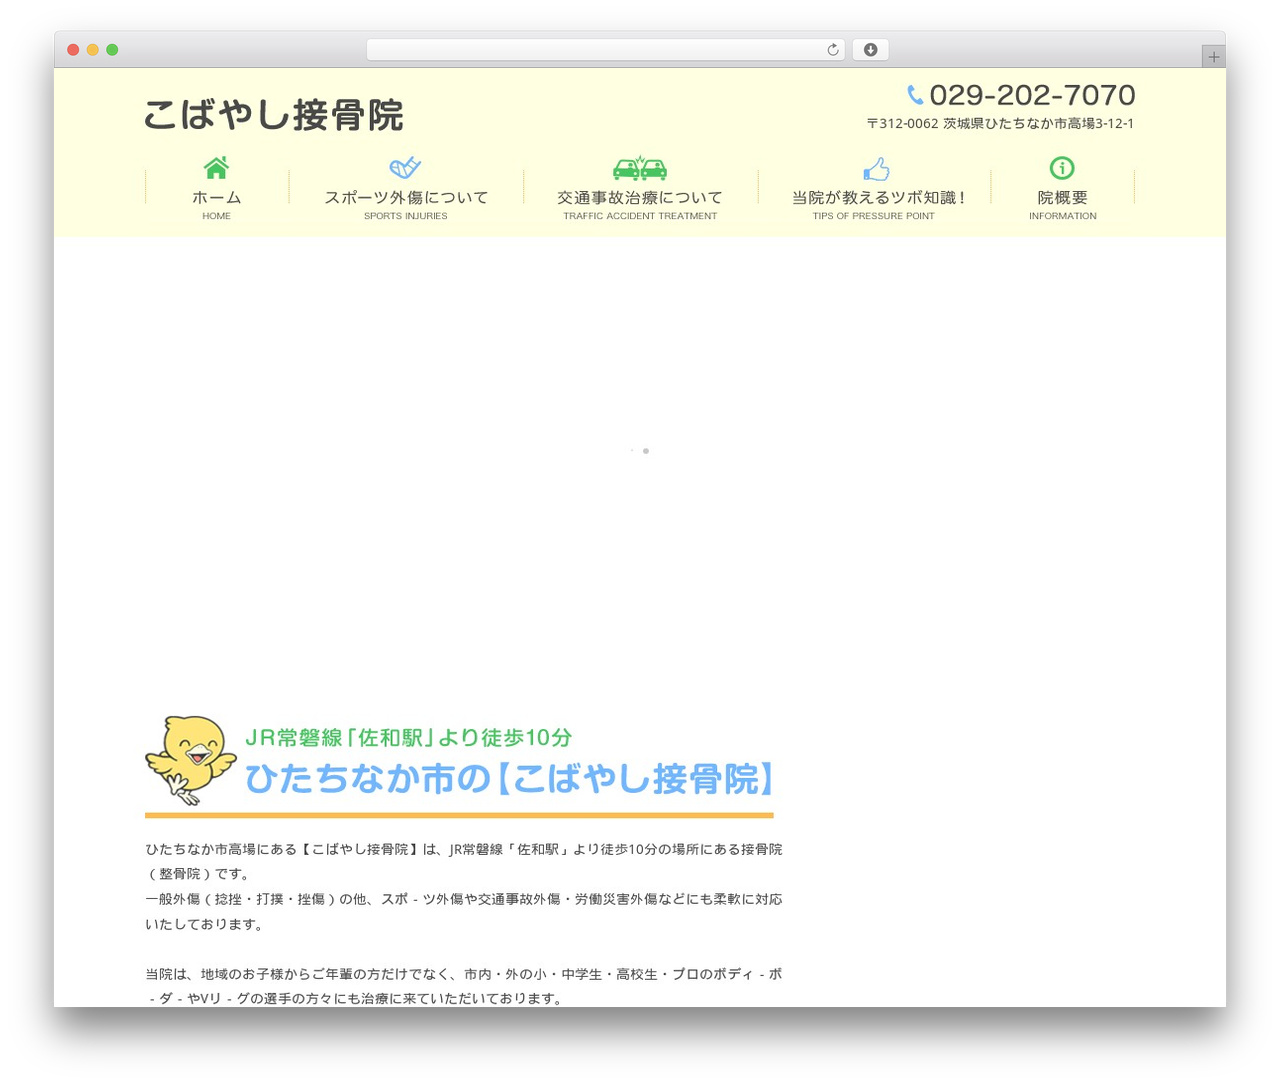The image size is (1280, 1084).
Task: Click the INFORMATION English label
Action: (1063, 216)
